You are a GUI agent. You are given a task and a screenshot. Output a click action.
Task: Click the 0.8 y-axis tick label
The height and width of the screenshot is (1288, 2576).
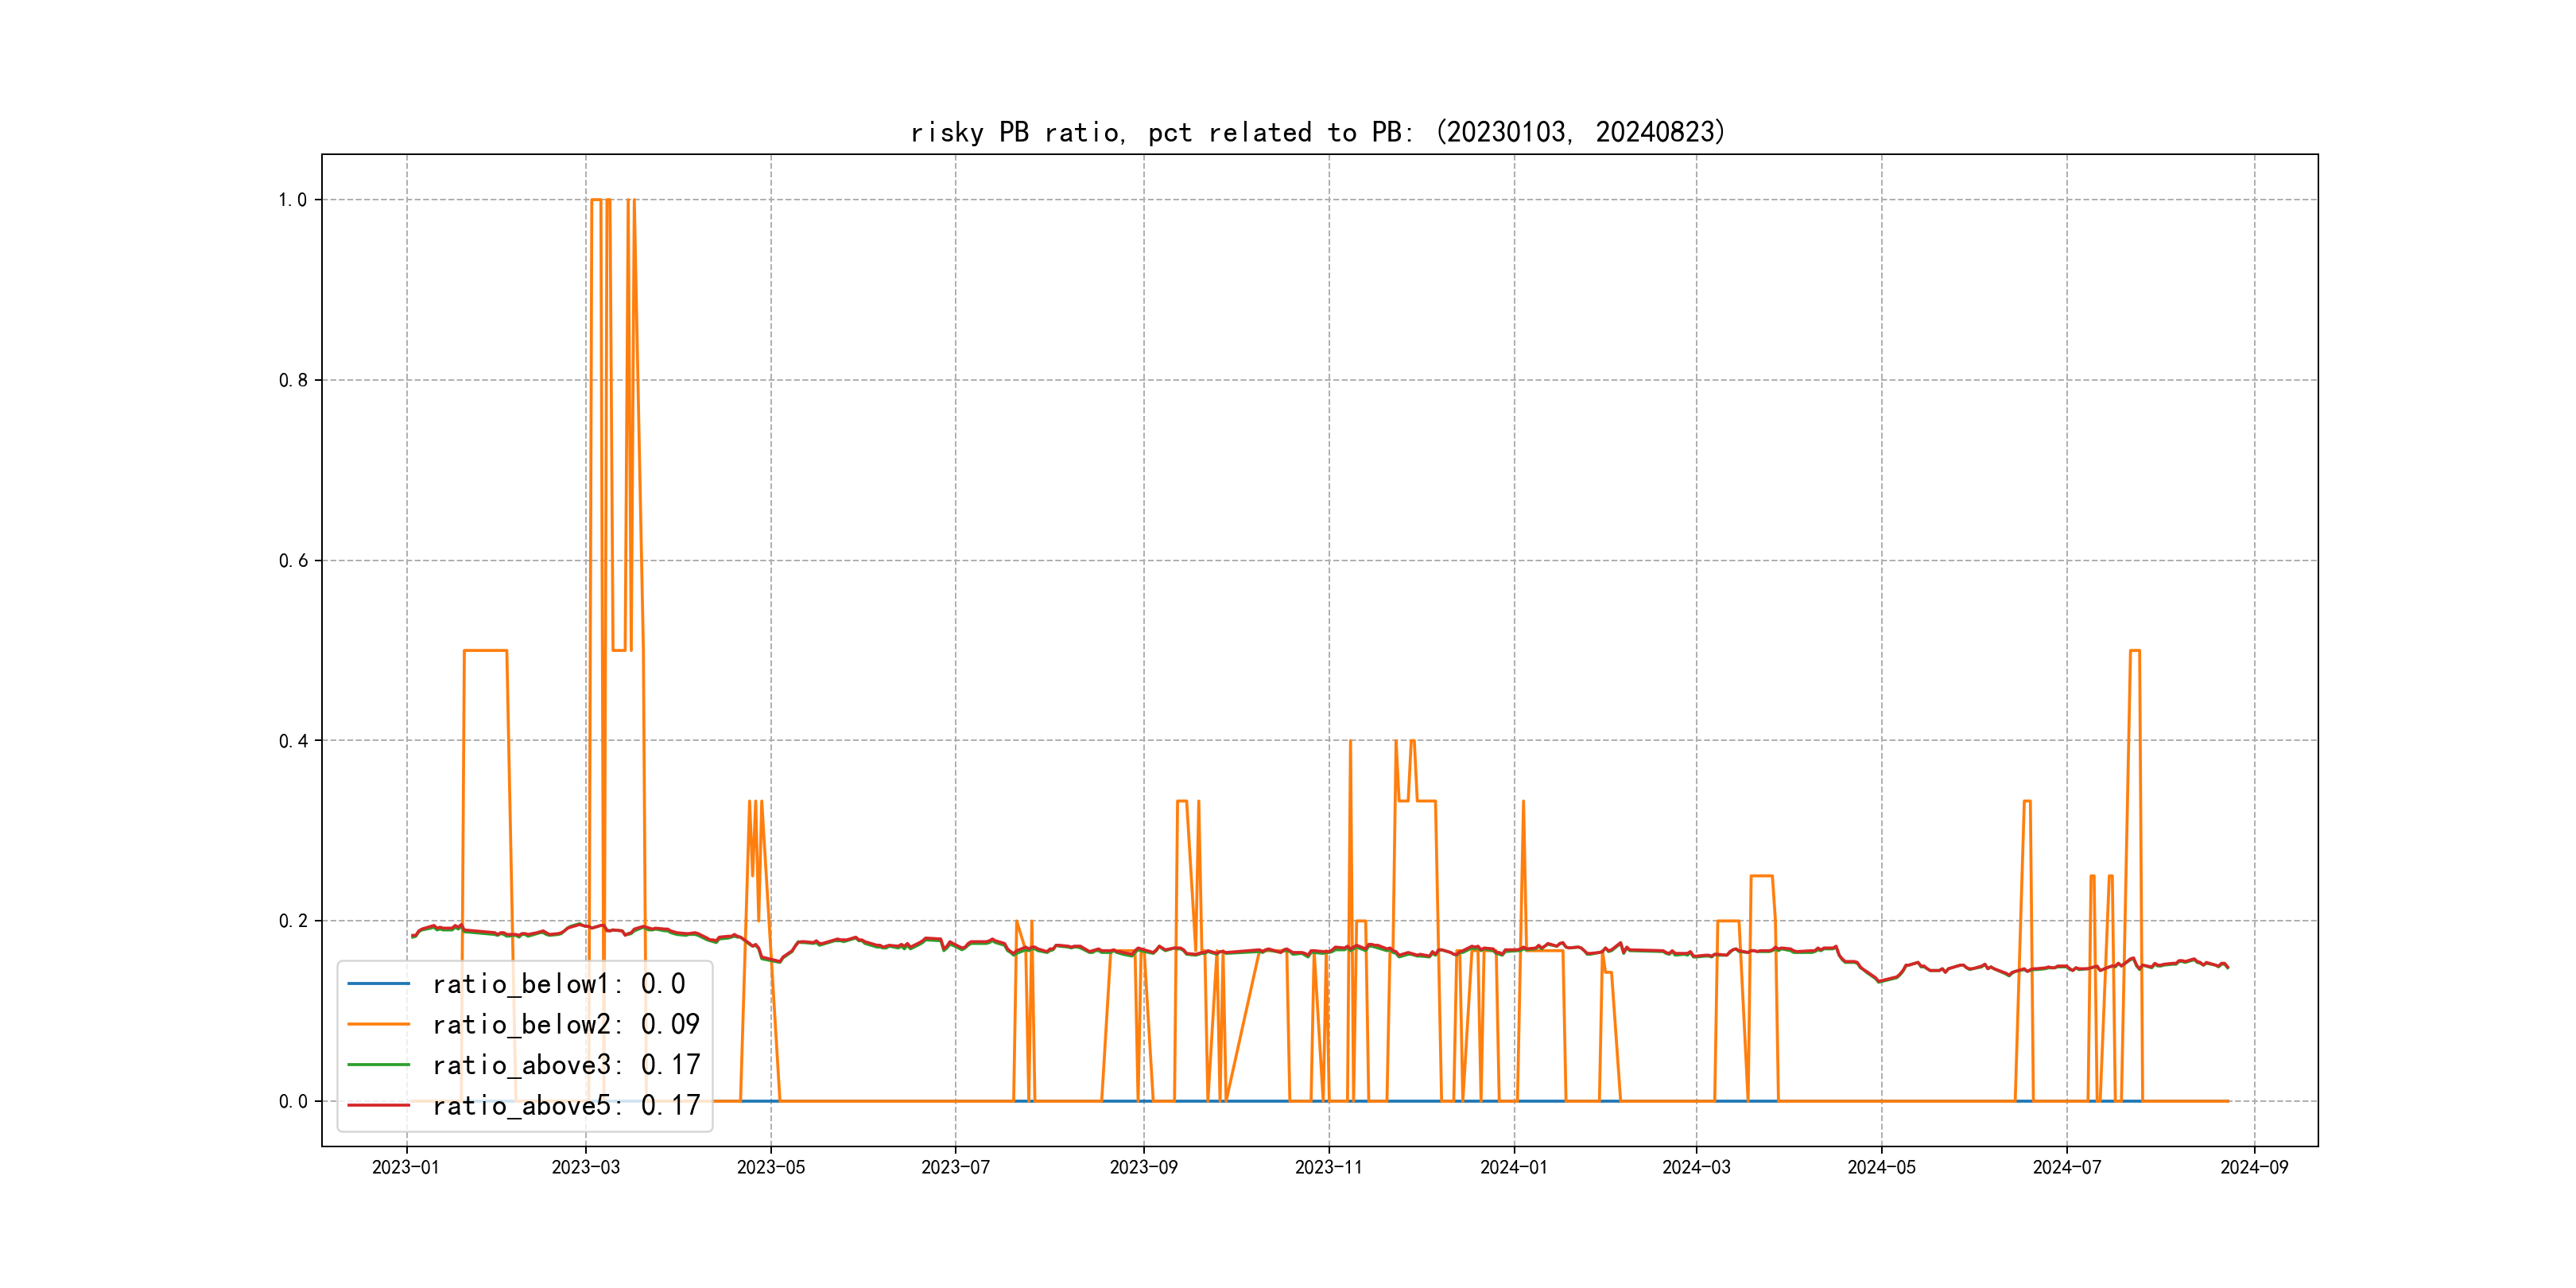[292, 380]
